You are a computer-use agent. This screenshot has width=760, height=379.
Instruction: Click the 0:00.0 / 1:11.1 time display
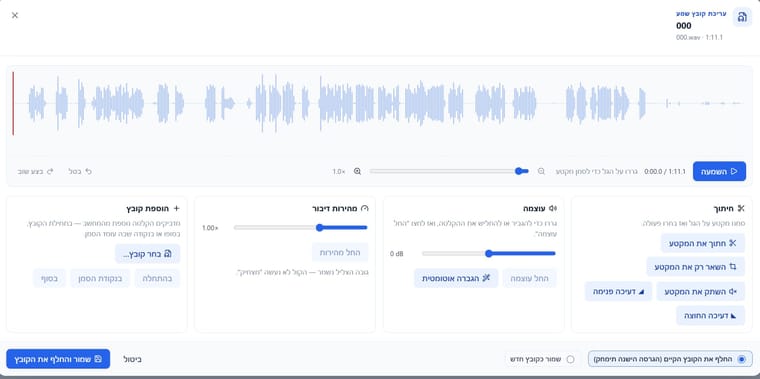665,171
